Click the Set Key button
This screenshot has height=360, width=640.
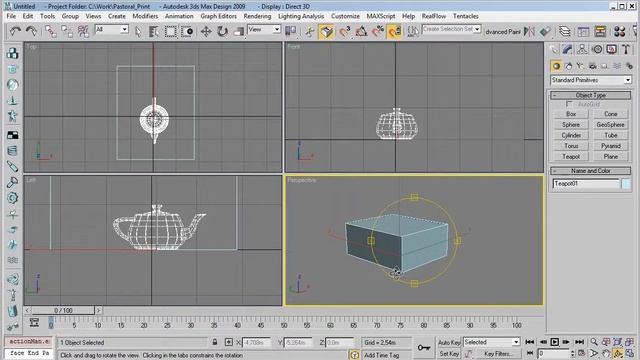coord(449,354)
